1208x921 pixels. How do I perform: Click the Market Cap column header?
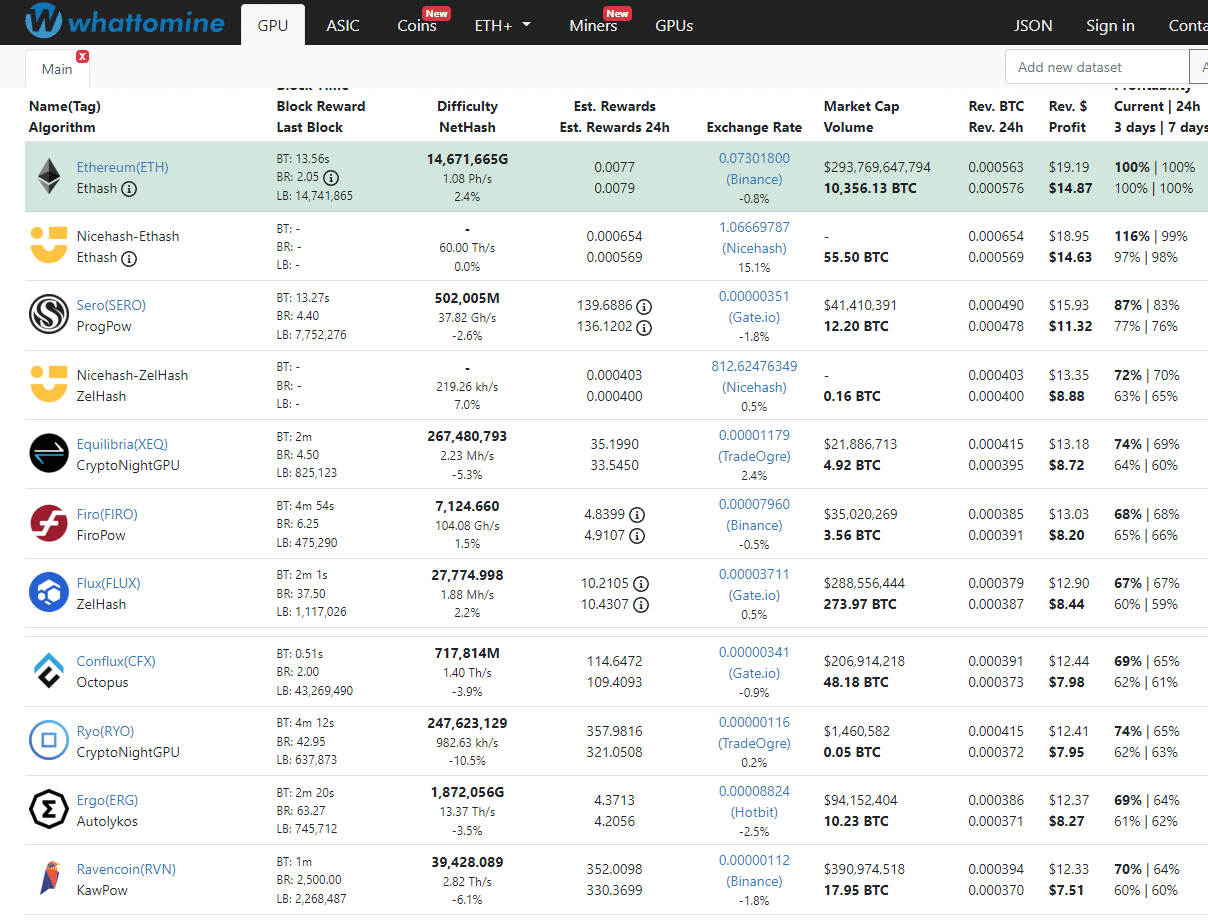(861, 106)
